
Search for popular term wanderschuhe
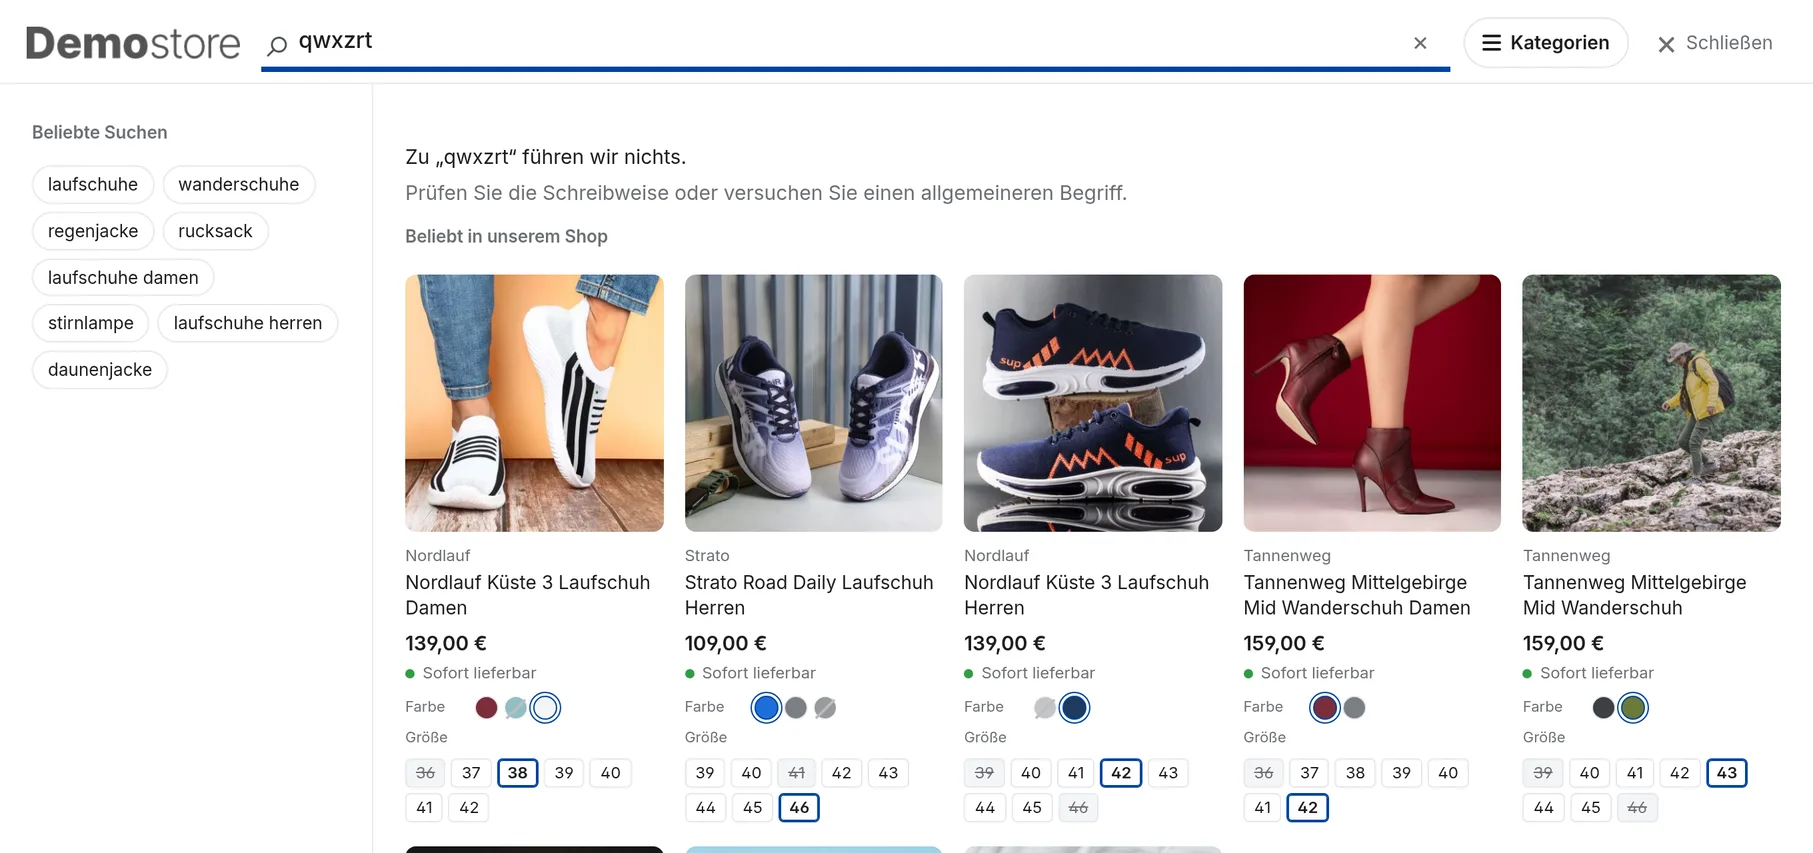coord(238,184)
